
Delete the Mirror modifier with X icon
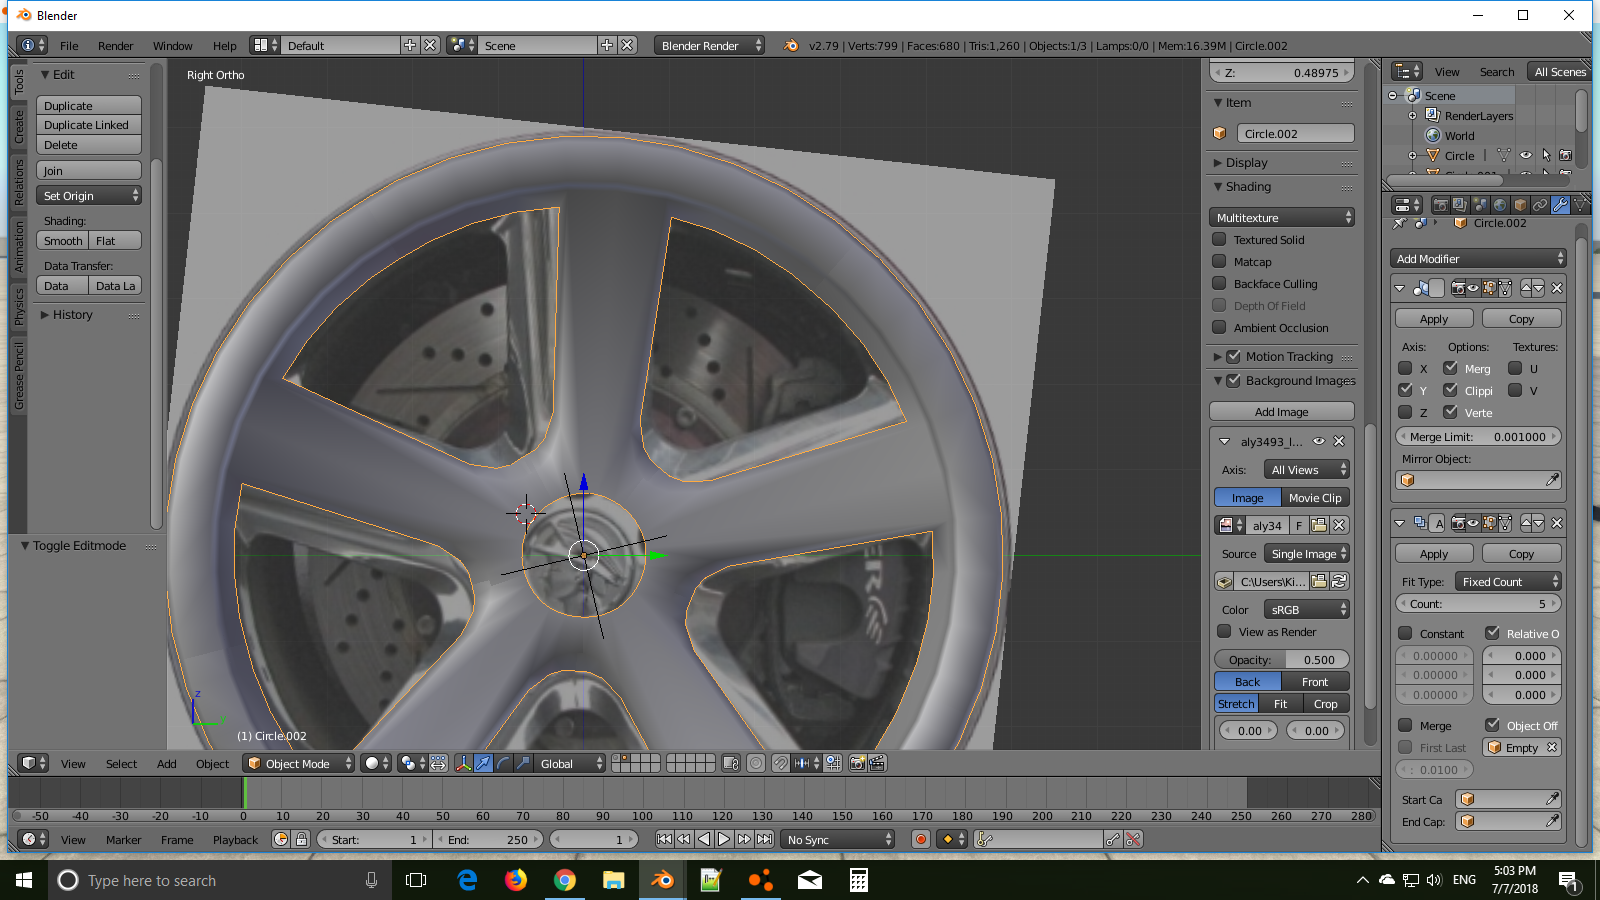(1557, 288)
